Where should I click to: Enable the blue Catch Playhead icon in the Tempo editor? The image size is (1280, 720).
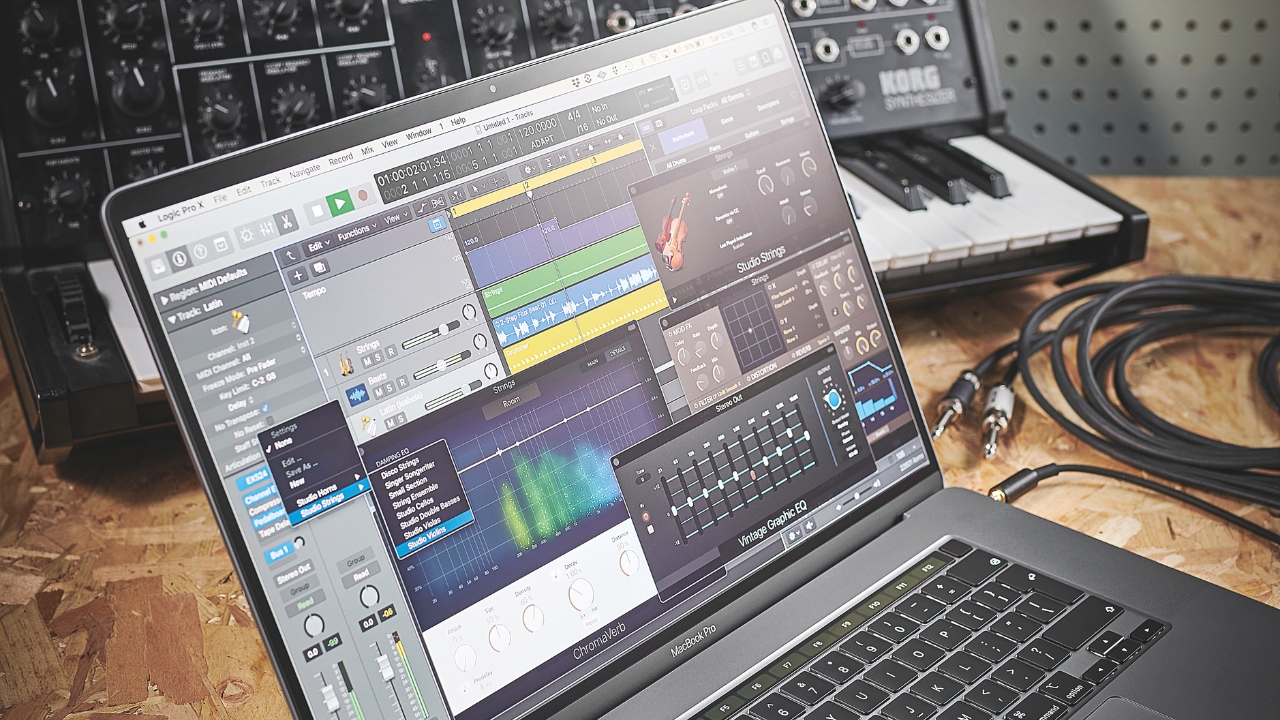(x=439, y=224)
